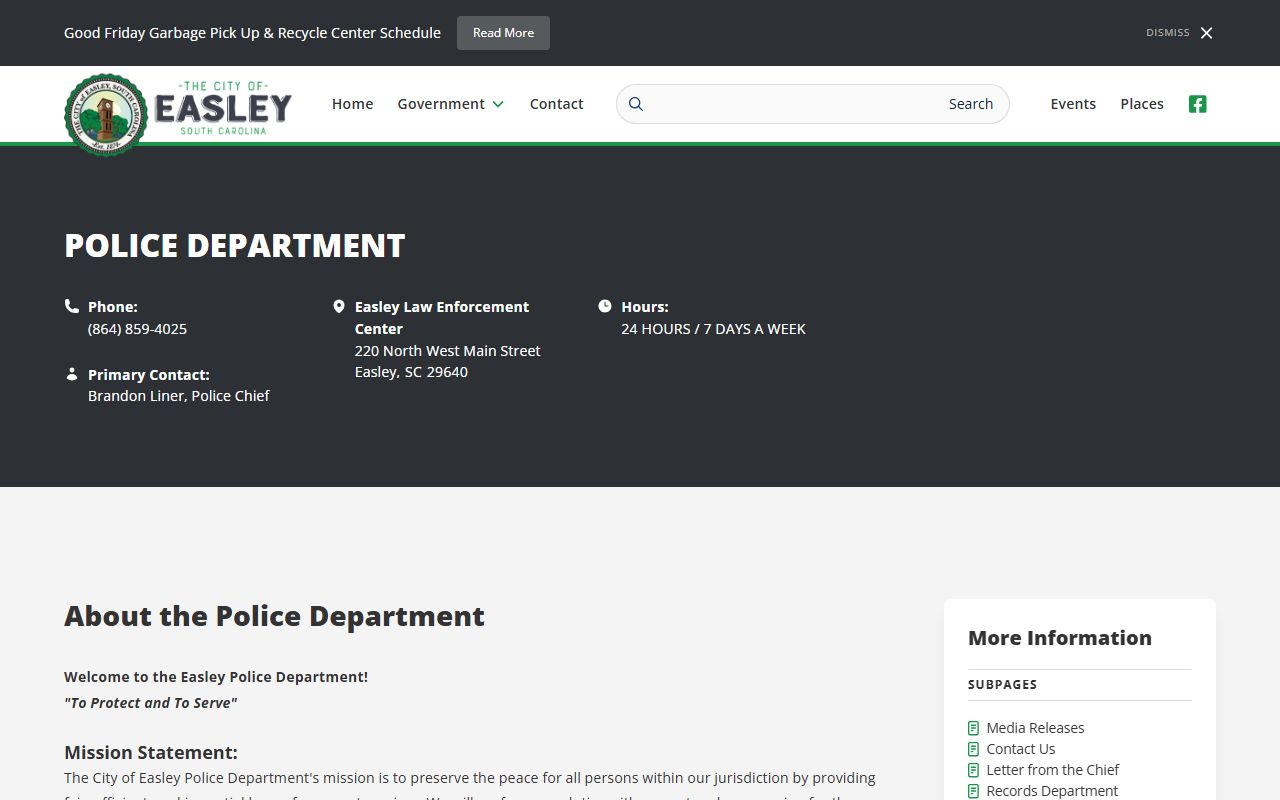This screenshot has height=800, width=1280.
Task: Click the map pin icon beside address
Action: coord(339,306)
